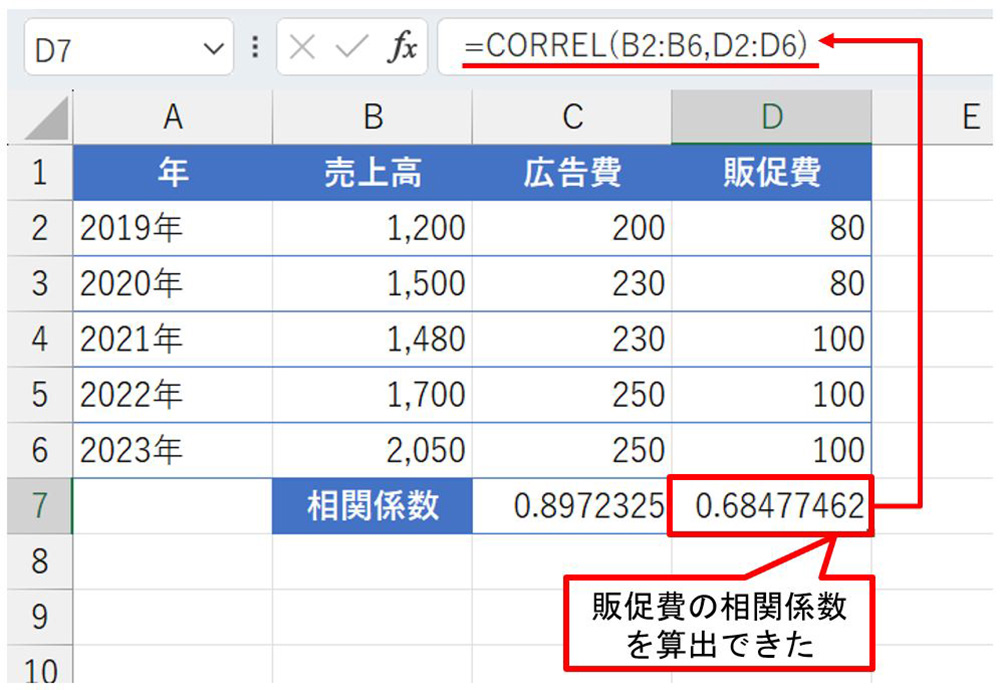The height and width of the screenshot is (690, 1000).
Task: Click sales cell with 2,050
Action: tap(372, 450)
